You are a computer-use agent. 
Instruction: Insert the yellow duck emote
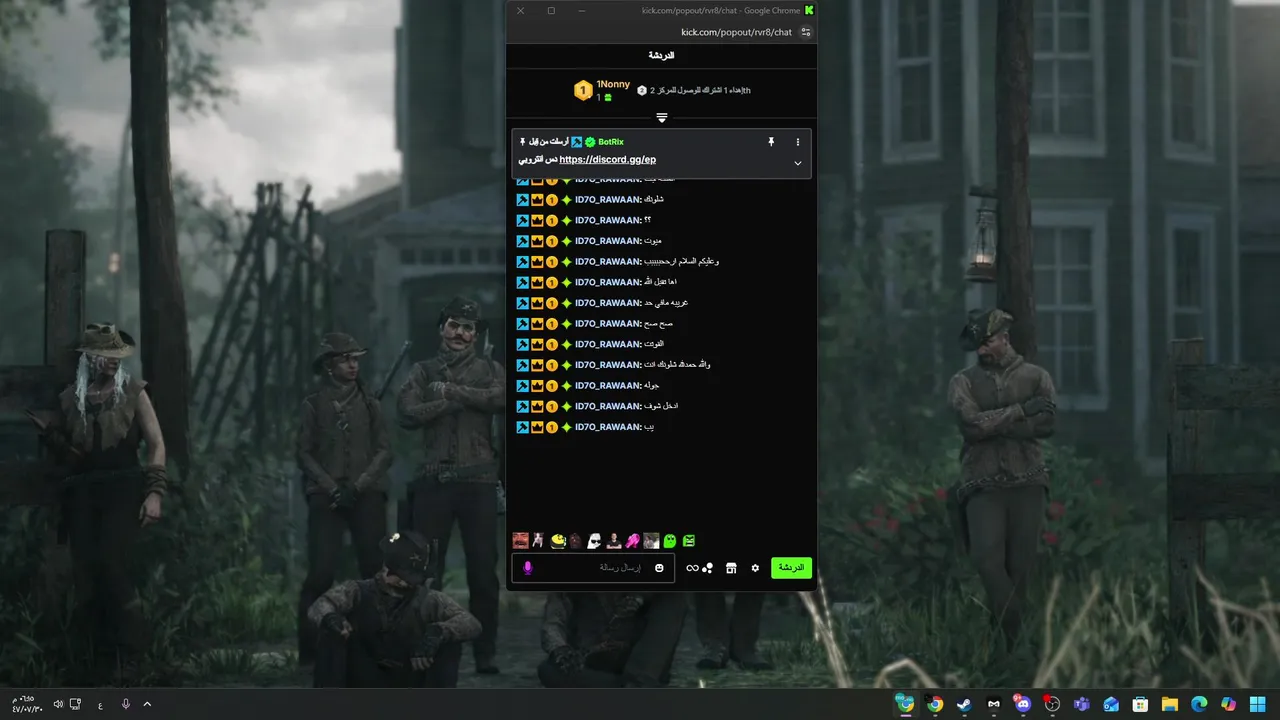[x=558, y=541]
